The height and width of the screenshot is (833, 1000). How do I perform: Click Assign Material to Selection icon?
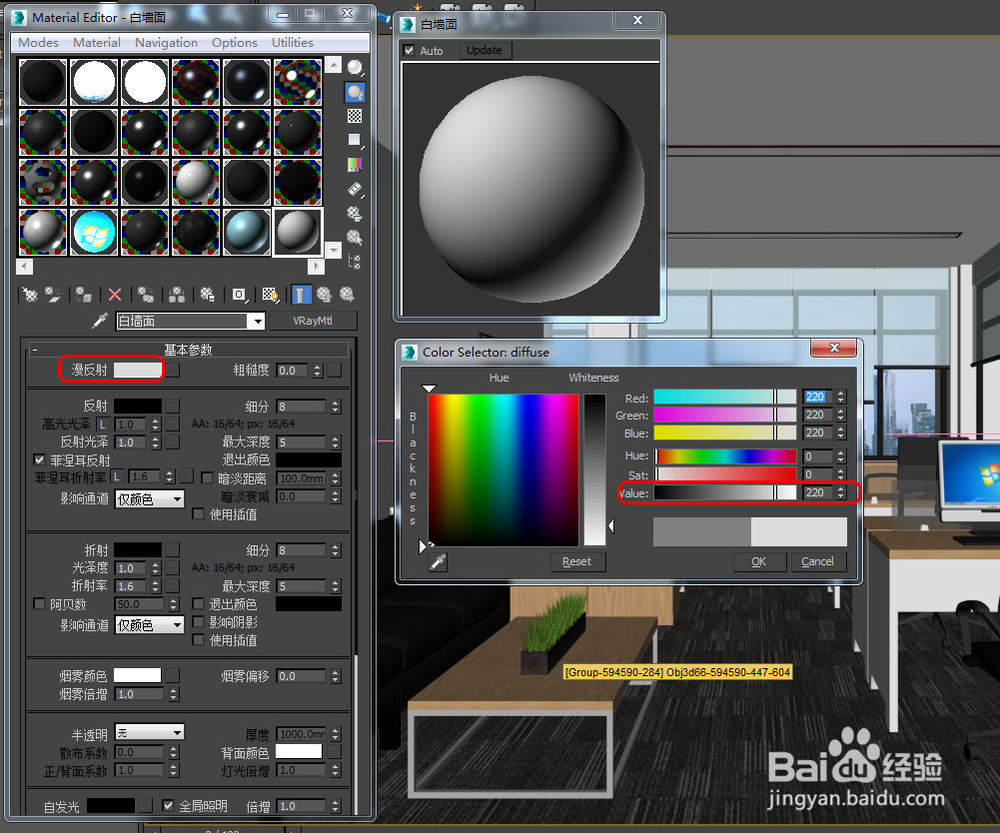click(84, 294)
